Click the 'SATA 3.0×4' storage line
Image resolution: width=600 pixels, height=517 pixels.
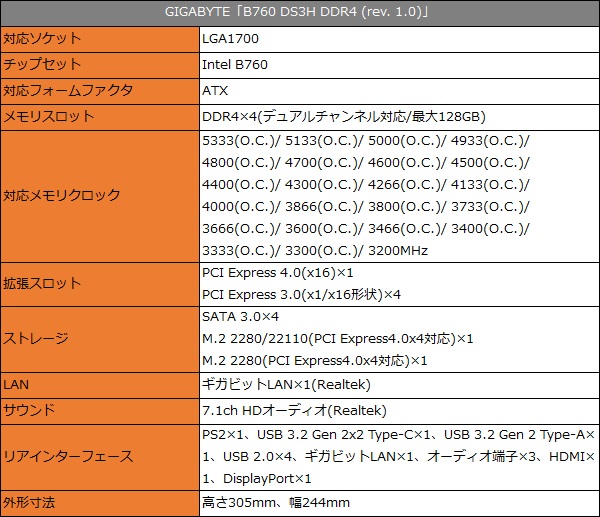(240, 317)
